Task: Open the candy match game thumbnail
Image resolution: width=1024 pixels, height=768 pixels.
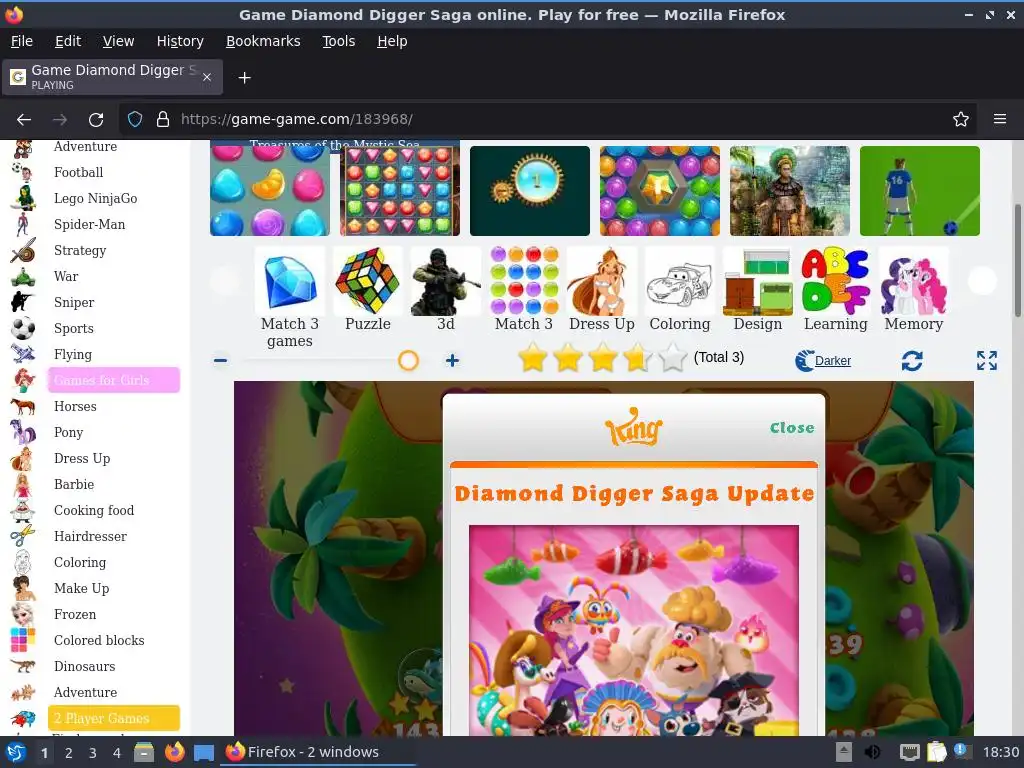Action: pos(270,191)
